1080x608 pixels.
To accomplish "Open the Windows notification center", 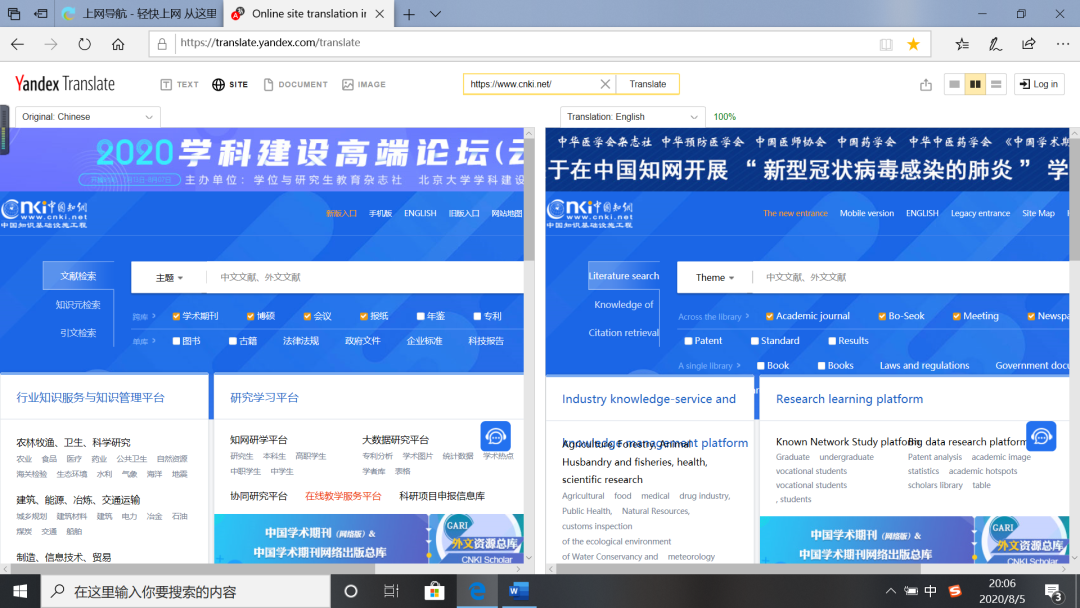I will pyautogui.click(x=1053, y=591).
